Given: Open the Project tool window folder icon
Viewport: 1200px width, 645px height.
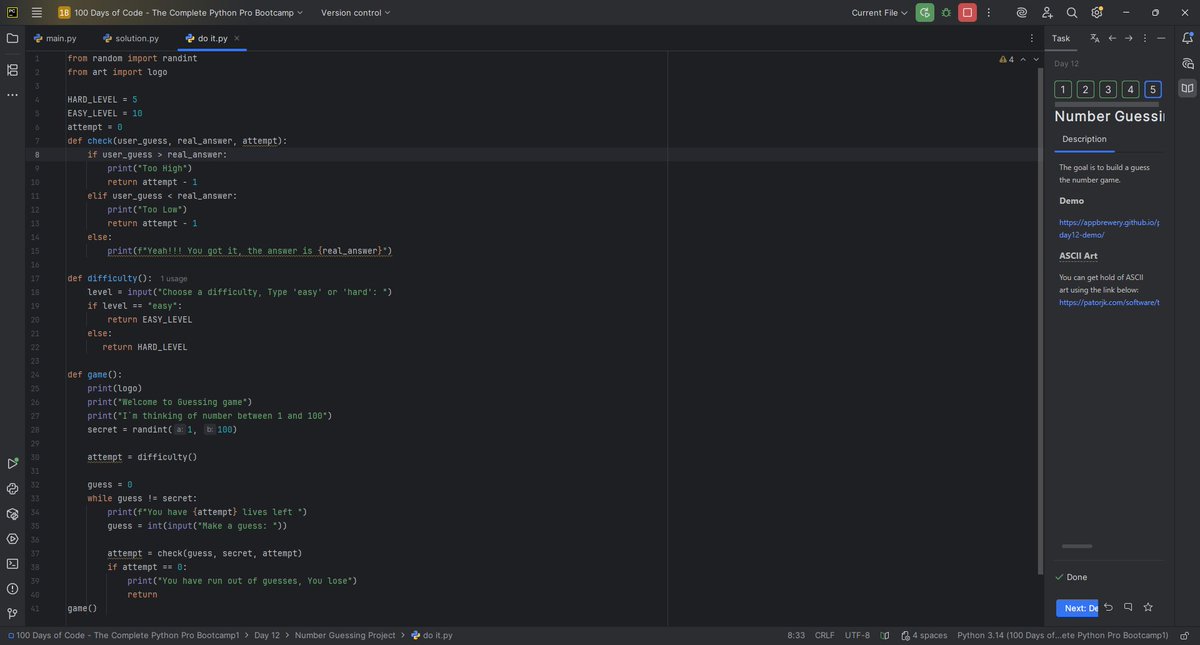Looking at the screenshot, I should (12, 37).
